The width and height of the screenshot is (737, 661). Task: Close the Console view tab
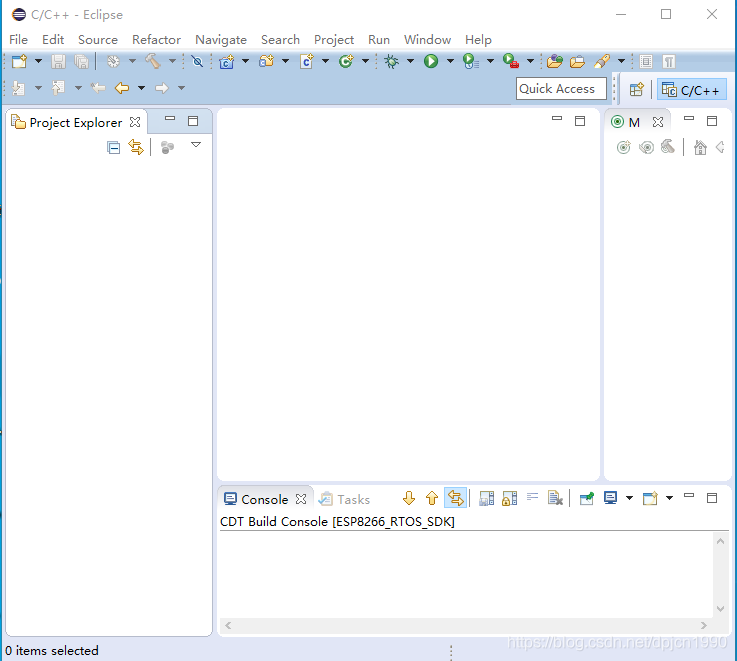301,499
